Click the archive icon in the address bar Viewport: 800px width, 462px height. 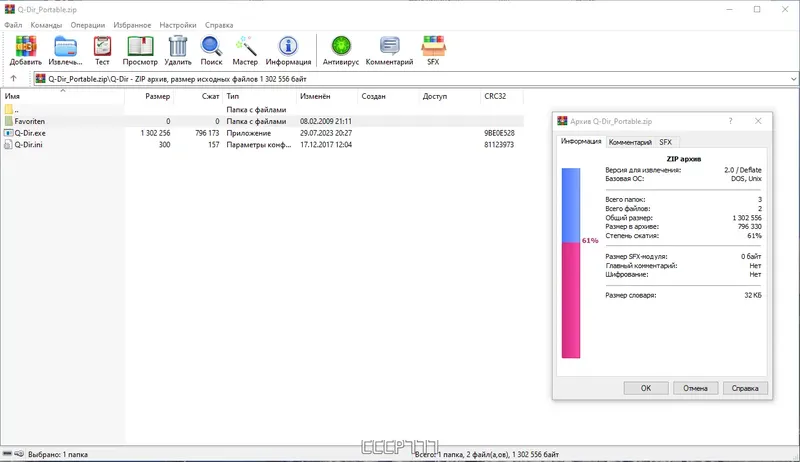[40, 79]
